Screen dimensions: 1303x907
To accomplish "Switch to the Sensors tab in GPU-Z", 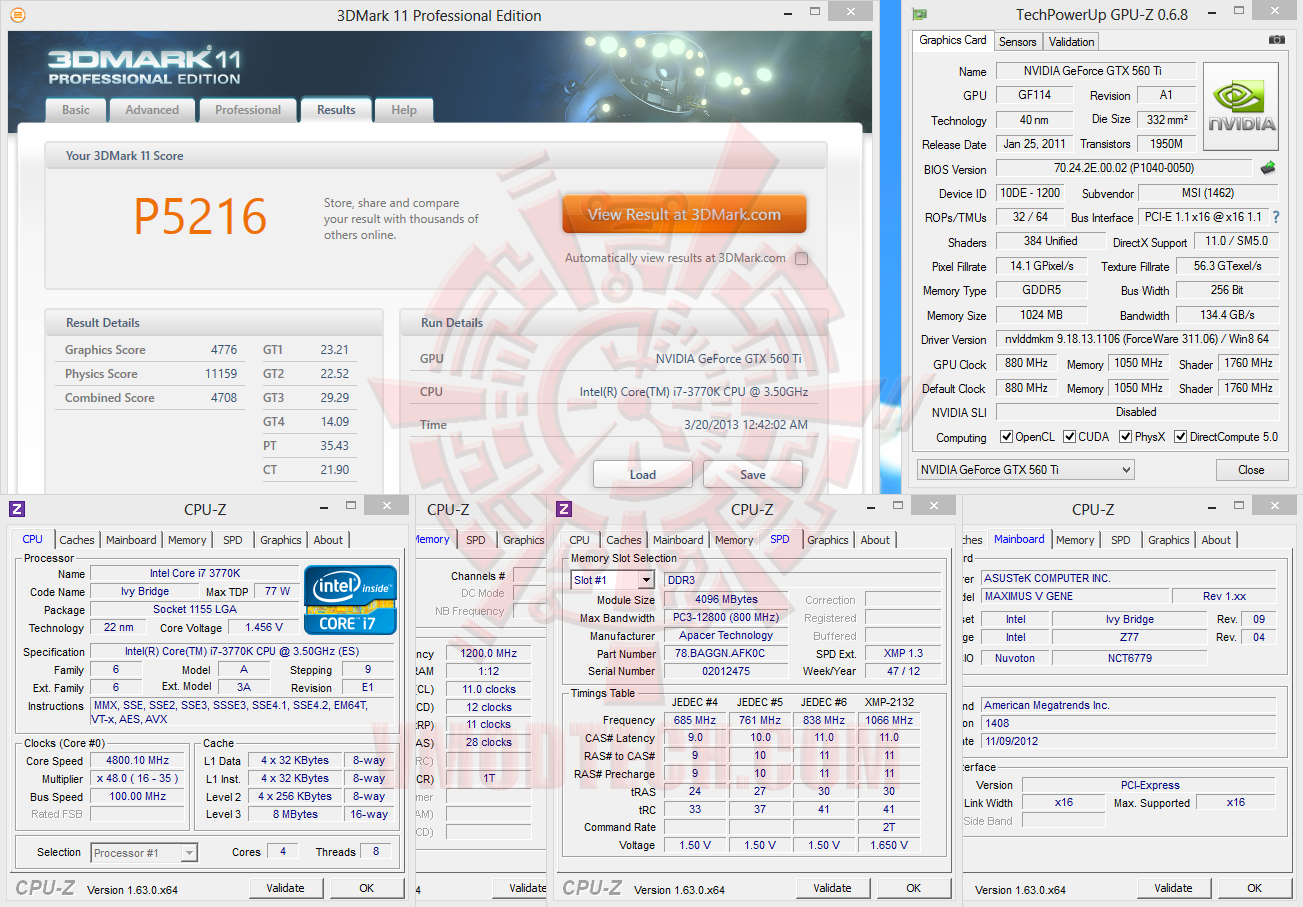I will (x=1018, y=42).
